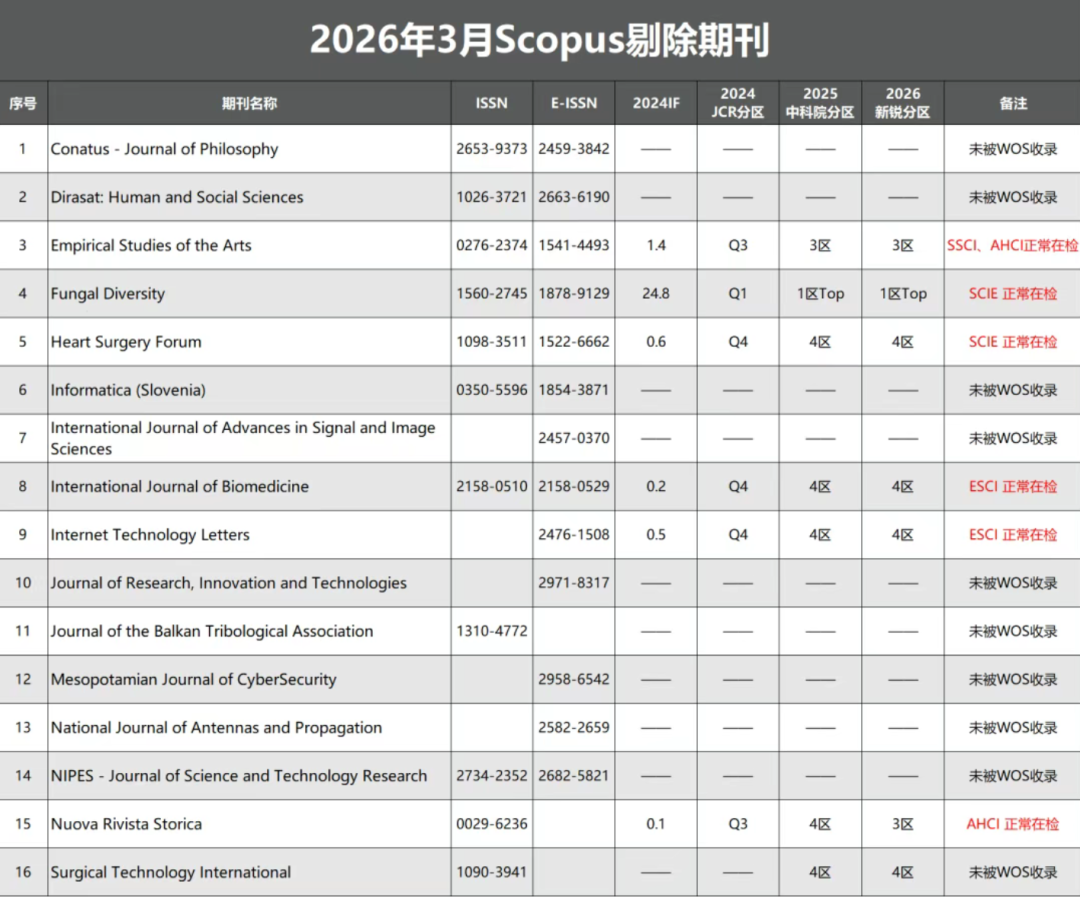This screenshot has width=1080, height=898.
Task: Select Internet Technology Letters journal name
Action: (x=150, y=535)
